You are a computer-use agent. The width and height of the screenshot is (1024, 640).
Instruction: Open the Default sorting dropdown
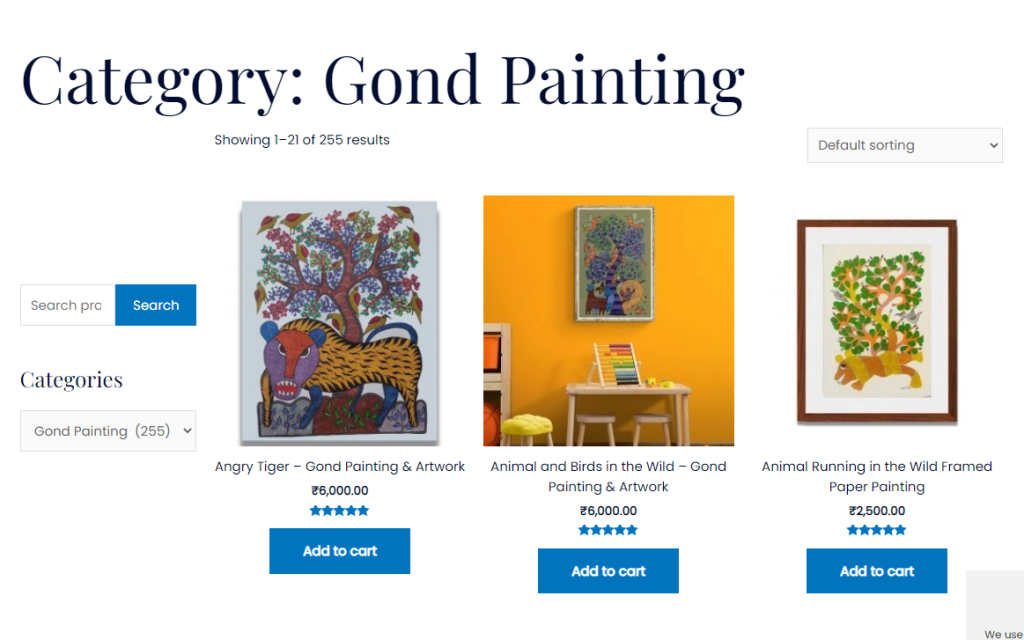tap(904, 145)
